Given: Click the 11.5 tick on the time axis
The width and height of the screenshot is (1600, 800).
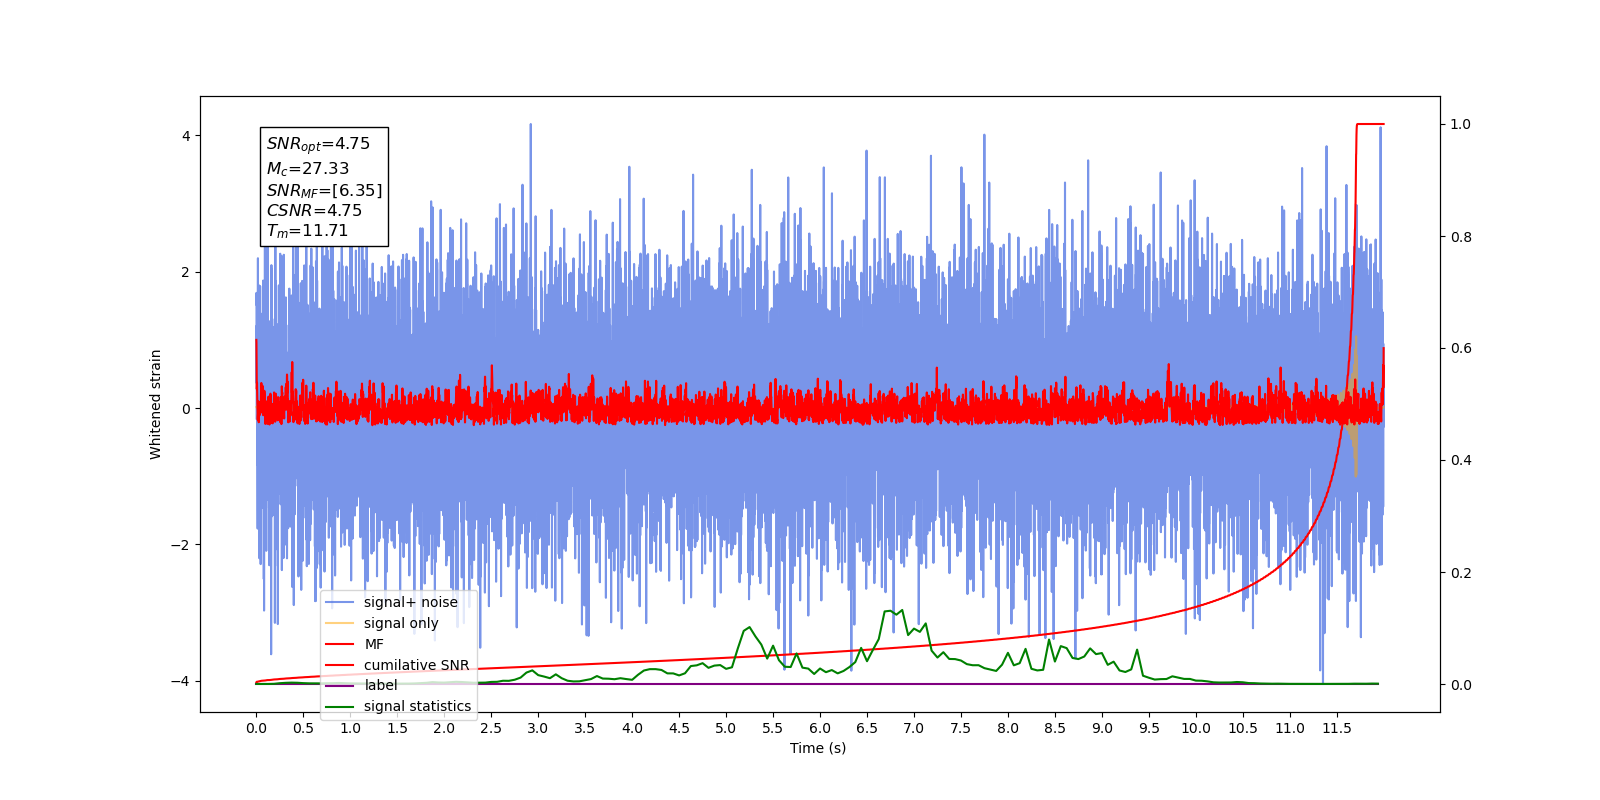Looking at the screenshot, I should click(1337, 728).
